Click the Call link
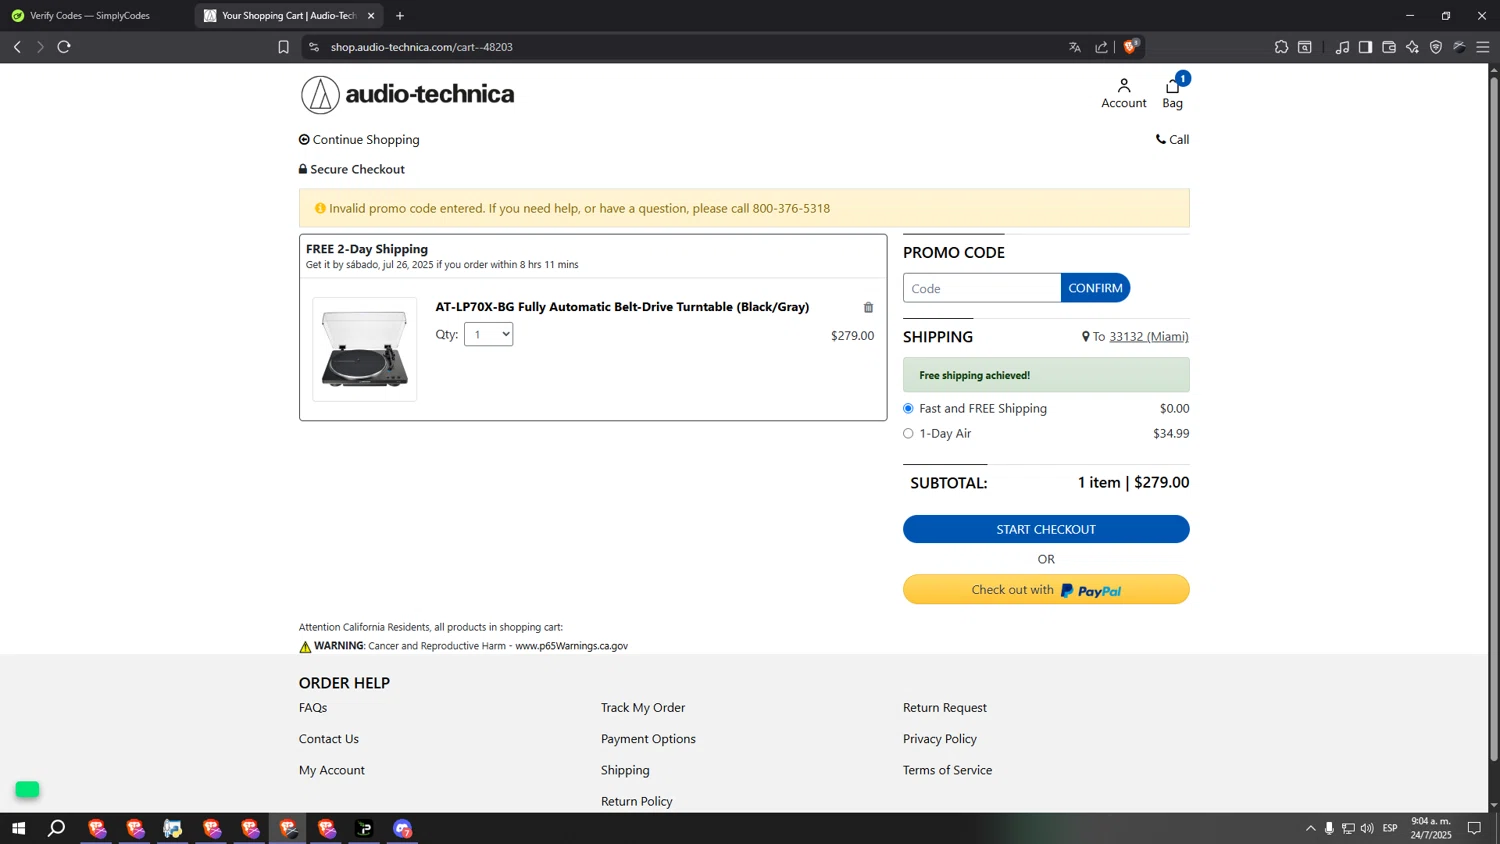The height and width of the screenshot is (844, 1500). click(1172, 140)
